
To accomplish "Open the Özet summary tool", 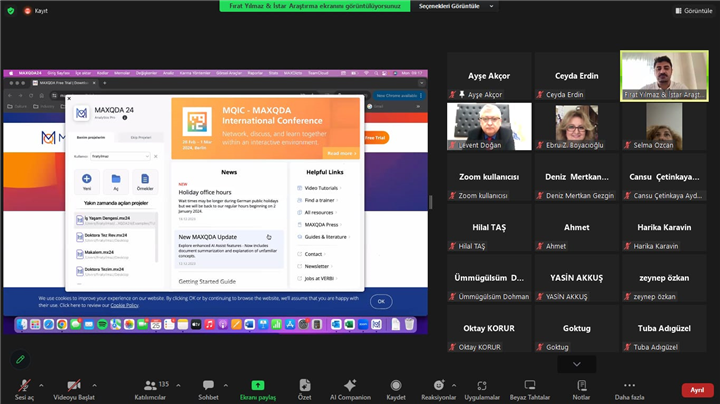I will [x=304, y=389].
